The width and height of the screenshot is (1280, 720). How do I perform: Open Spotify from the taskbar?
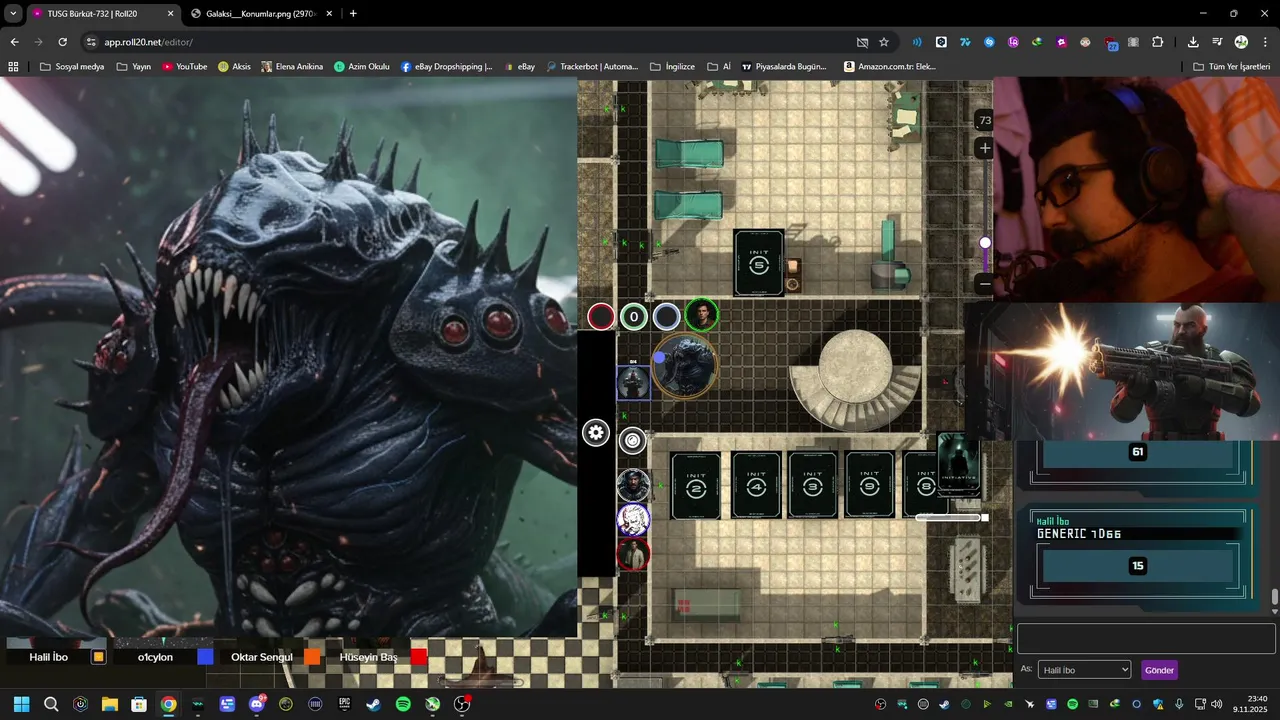click(403, 704)
